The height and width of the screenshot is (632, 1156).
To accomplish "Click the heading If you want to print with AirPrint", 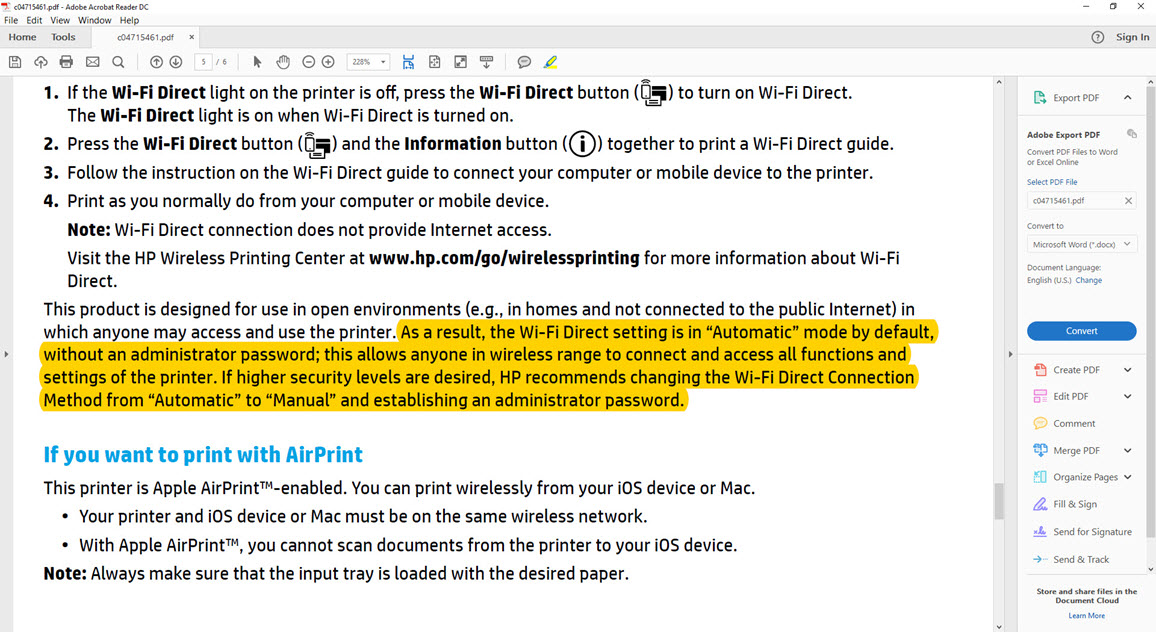I will click(x=203, y=454).
